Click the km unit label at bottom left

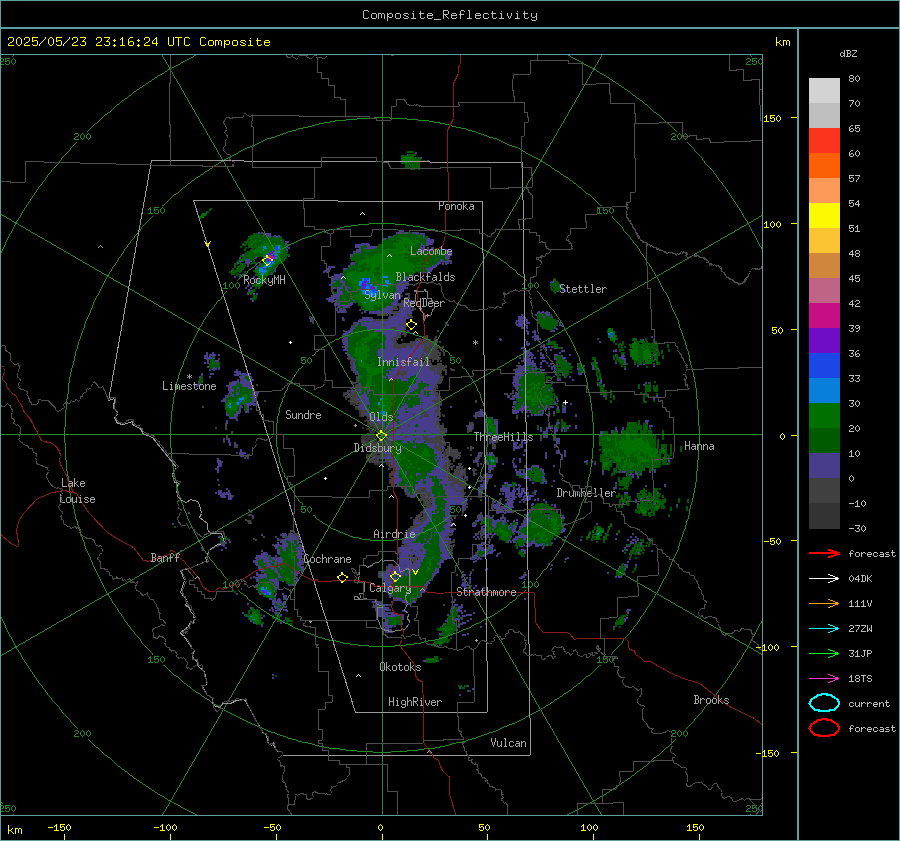(x=15, y=830)
